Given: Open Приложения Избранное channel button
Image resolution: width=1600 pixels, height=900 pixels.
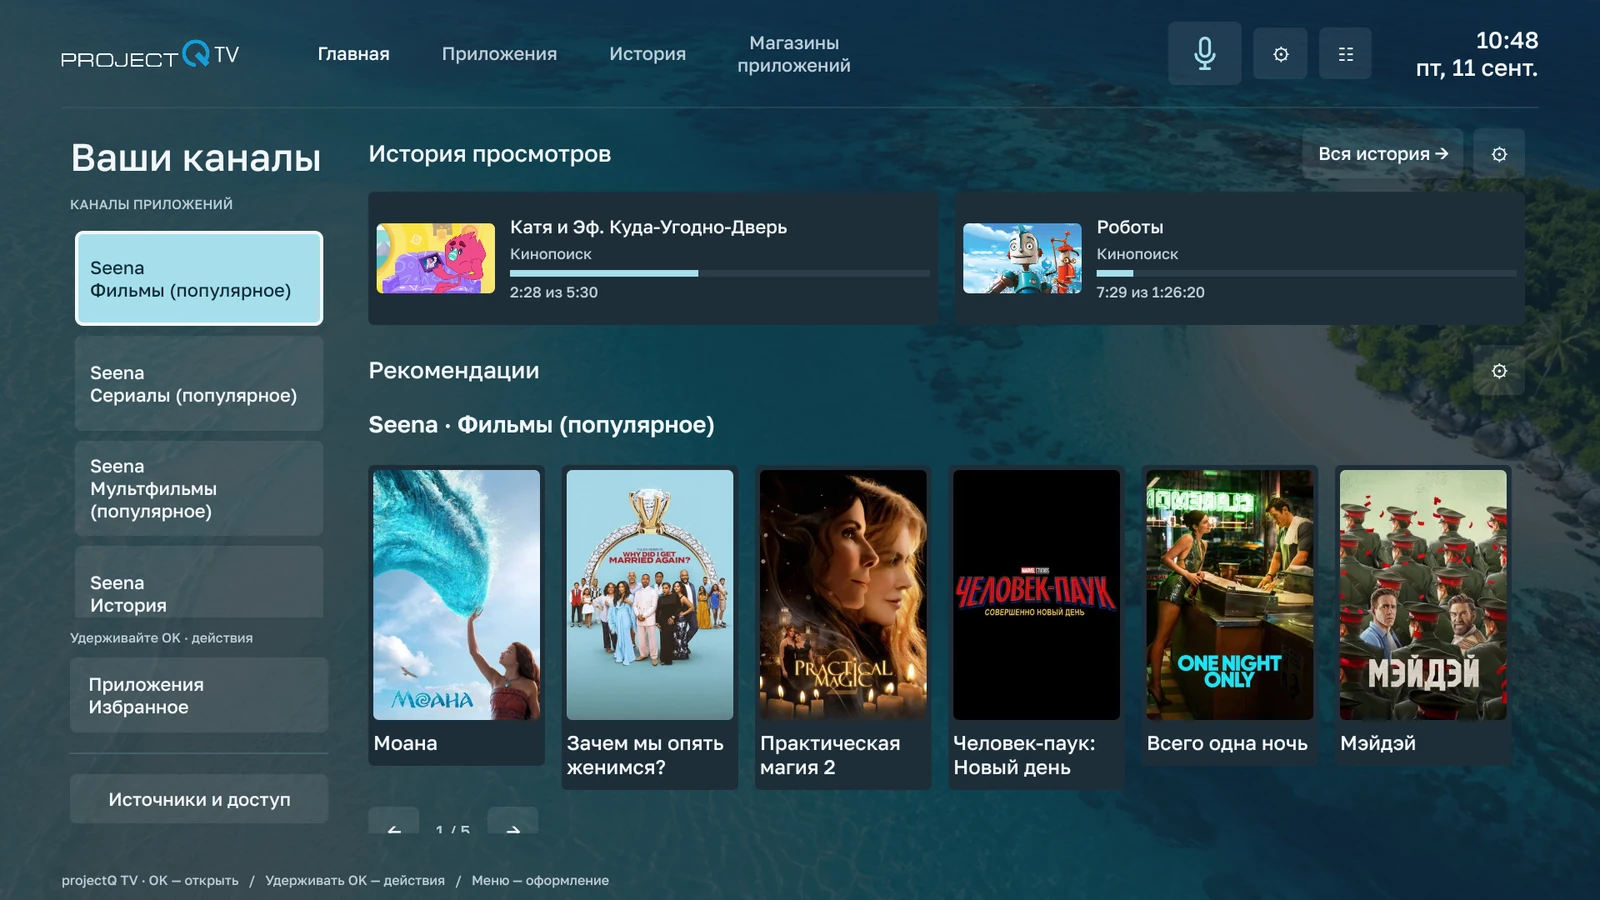Looking at the screenshot, I should (x=199, y=695).
